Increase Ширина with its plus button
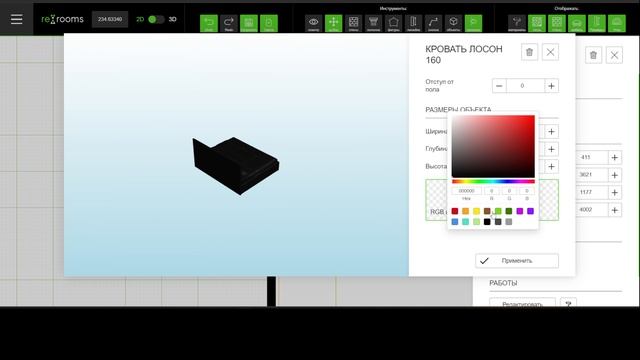640x360 pixels. (551, 132)
